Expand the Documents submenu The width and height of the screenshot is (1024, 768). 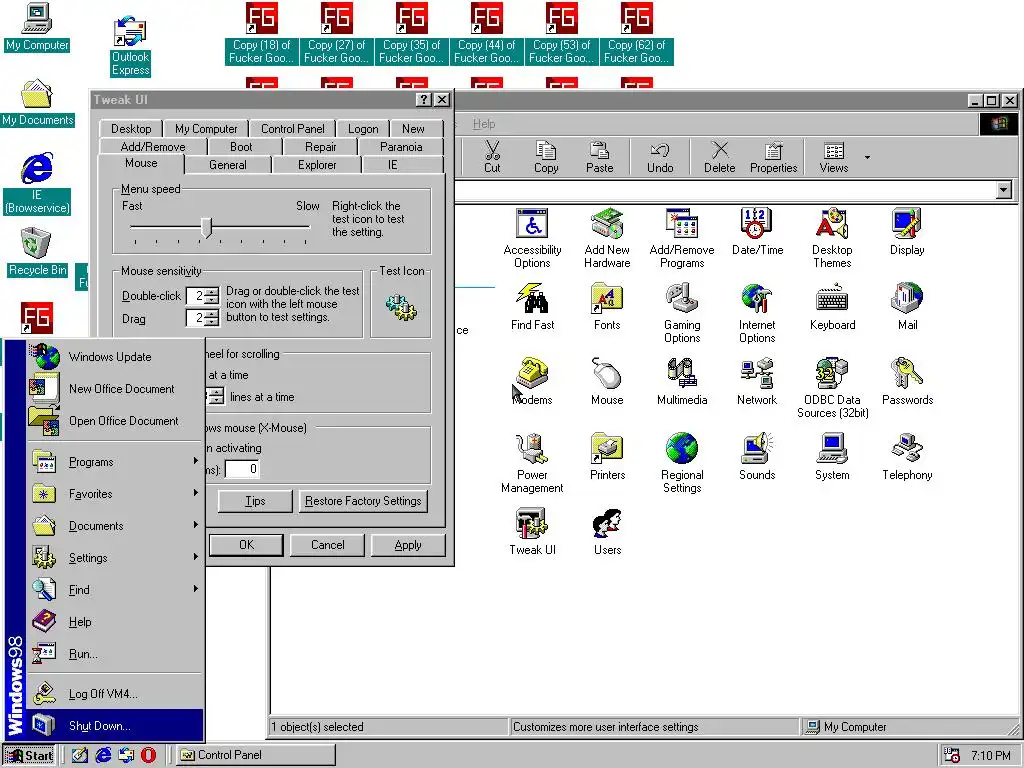pos(115,526)
